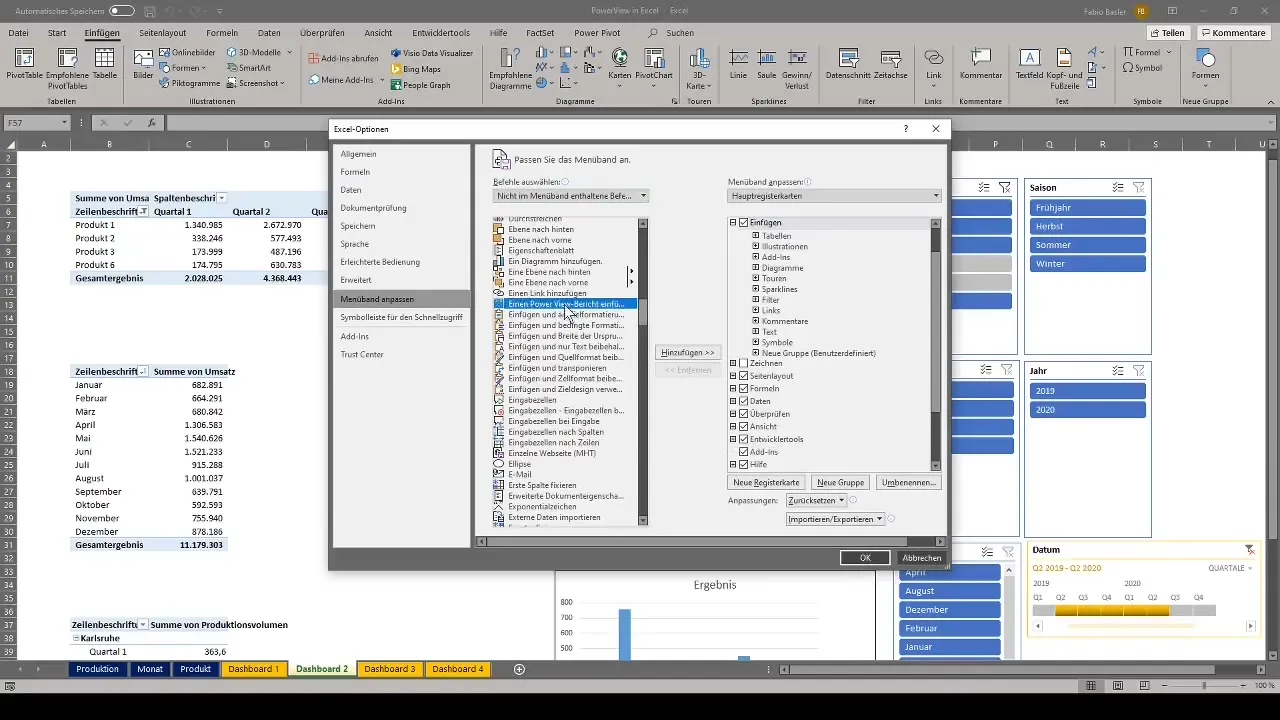The height and width of the screenshot is (720, 1280).
Task: Click Add-Ins abrufen in the ribbon
Action: (x=343, y=59)
